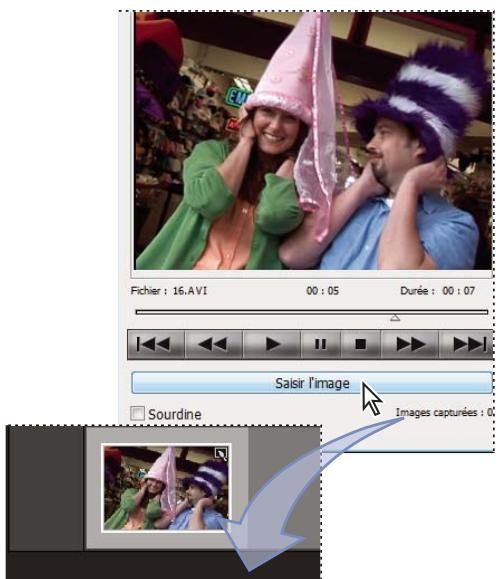Play the video clip

pos(272,344)
